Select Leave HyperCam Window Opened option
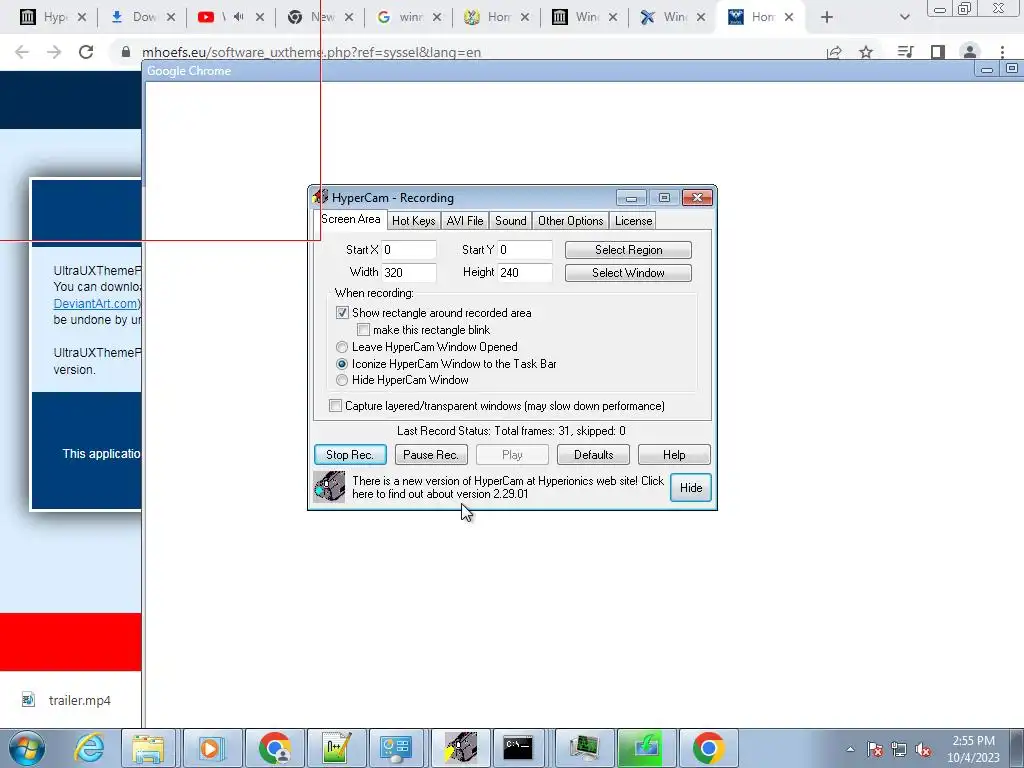Image resolution: width=1024 pixels, height=768 pixels. coord(342,347)
